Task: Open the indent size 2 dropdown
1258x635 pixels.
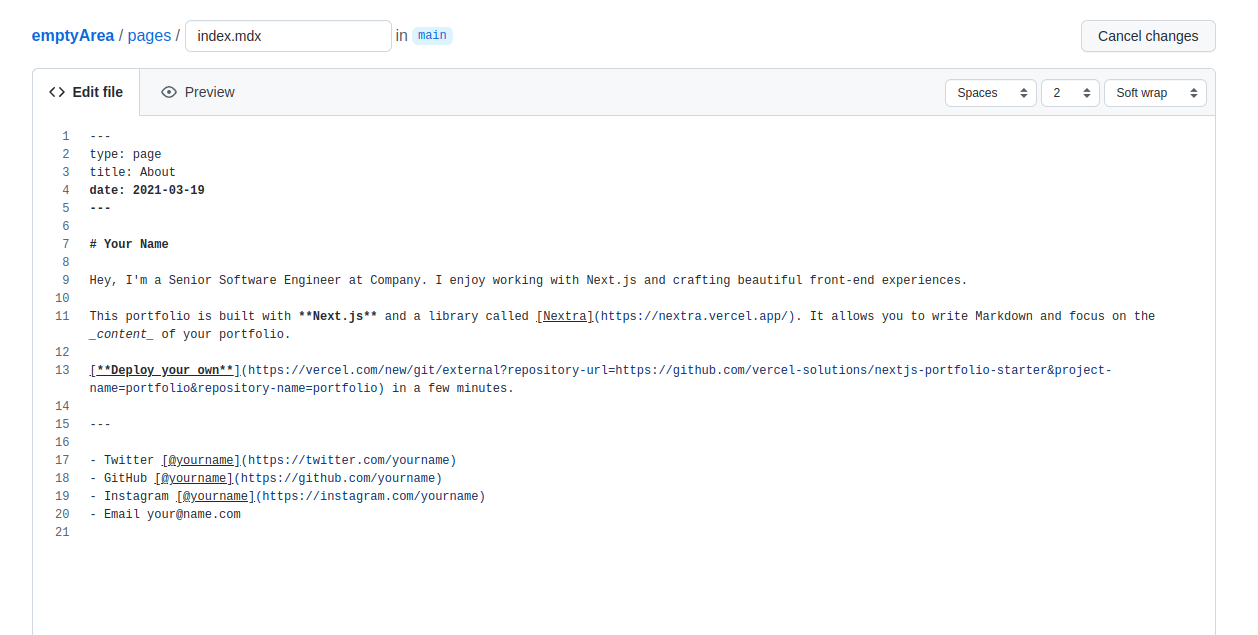Action: 1069,93
